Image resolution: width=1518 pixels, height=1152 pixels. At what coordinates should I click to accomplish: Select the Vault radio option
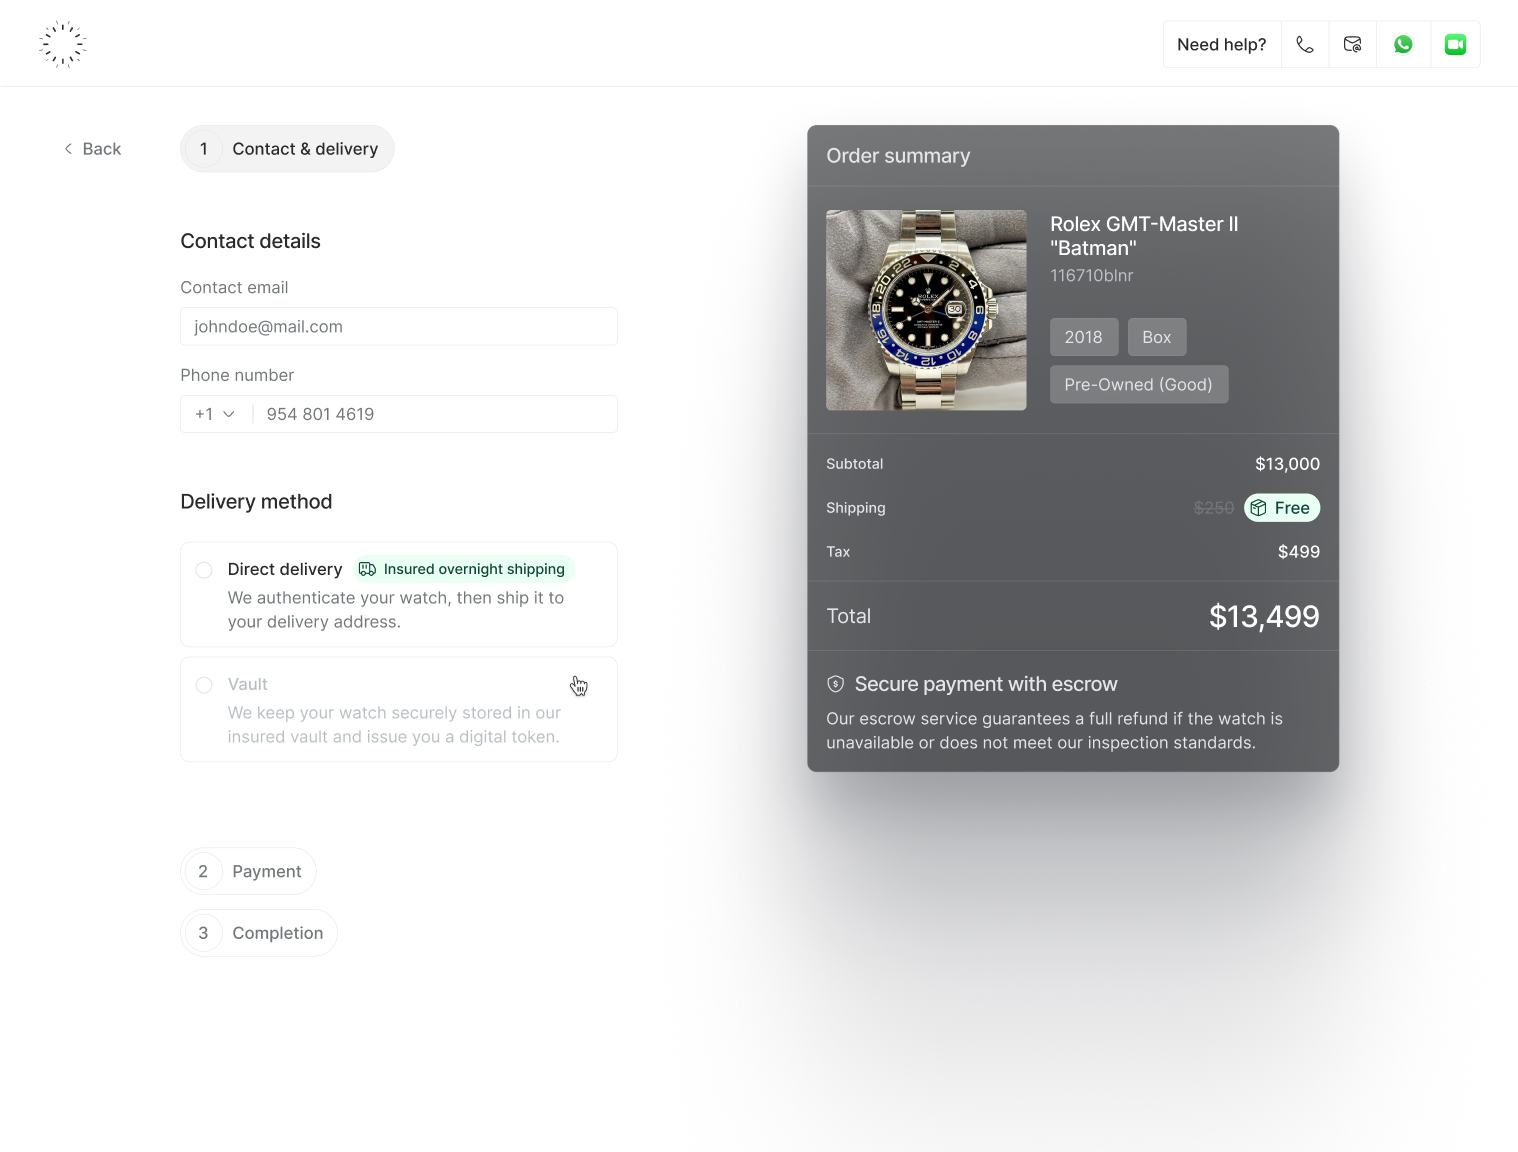click(x=204, y=685)
